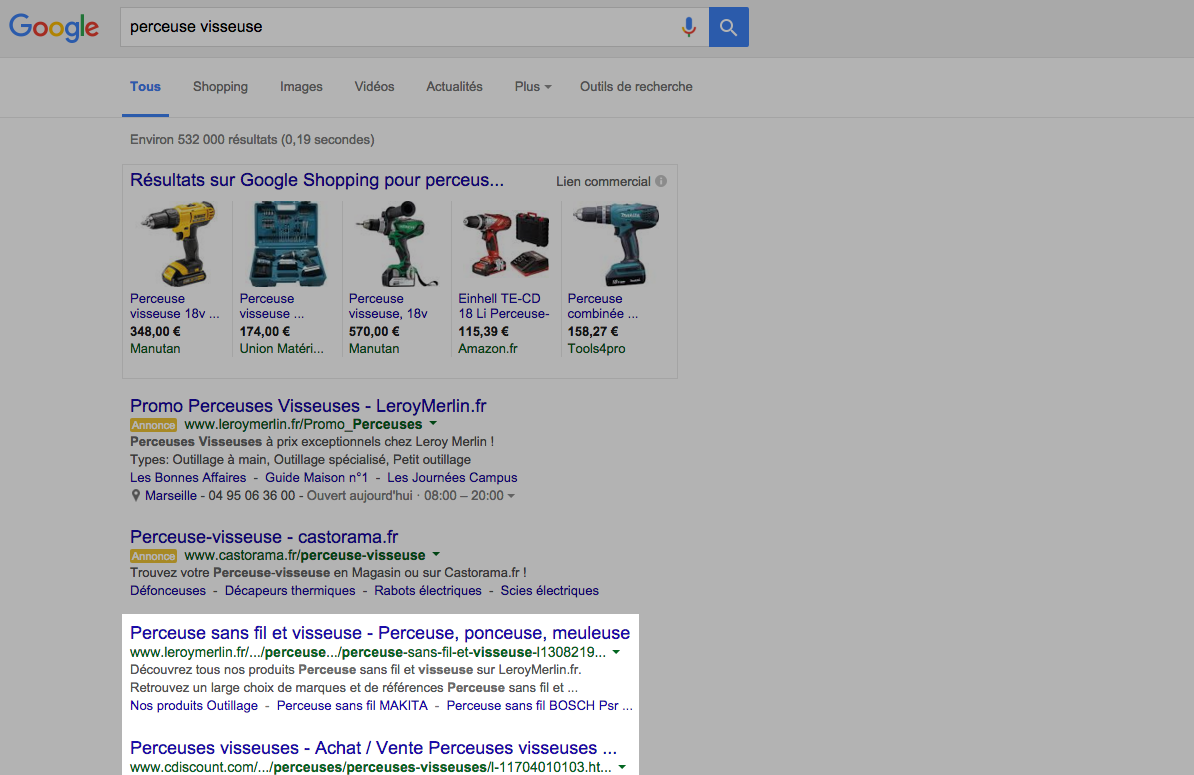Click the Marseille location pin icon
This screenshot has height=775, width=1194.
coord(136,496)
